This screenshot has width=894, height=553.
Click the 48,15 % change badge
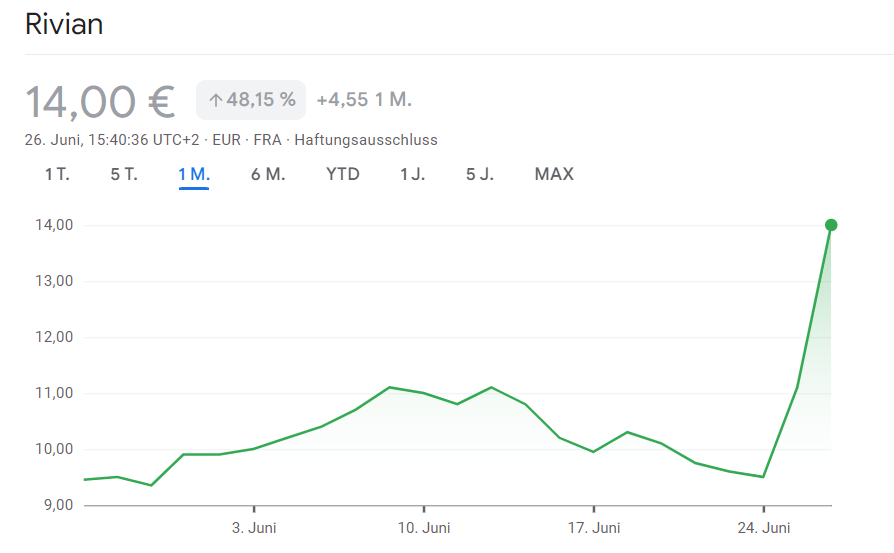coord(251,100)
